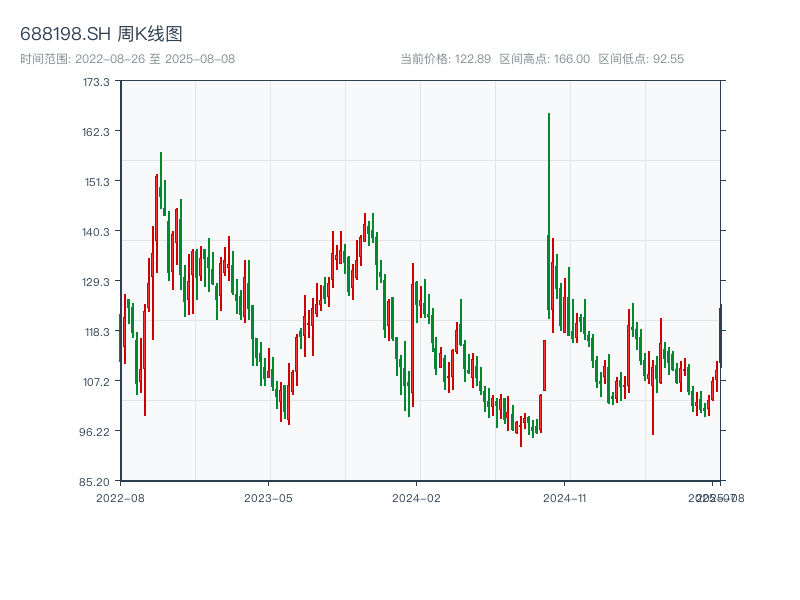Click y-axis label 151.3
This screenshot has height=600, width=800.
pos(97,182)
